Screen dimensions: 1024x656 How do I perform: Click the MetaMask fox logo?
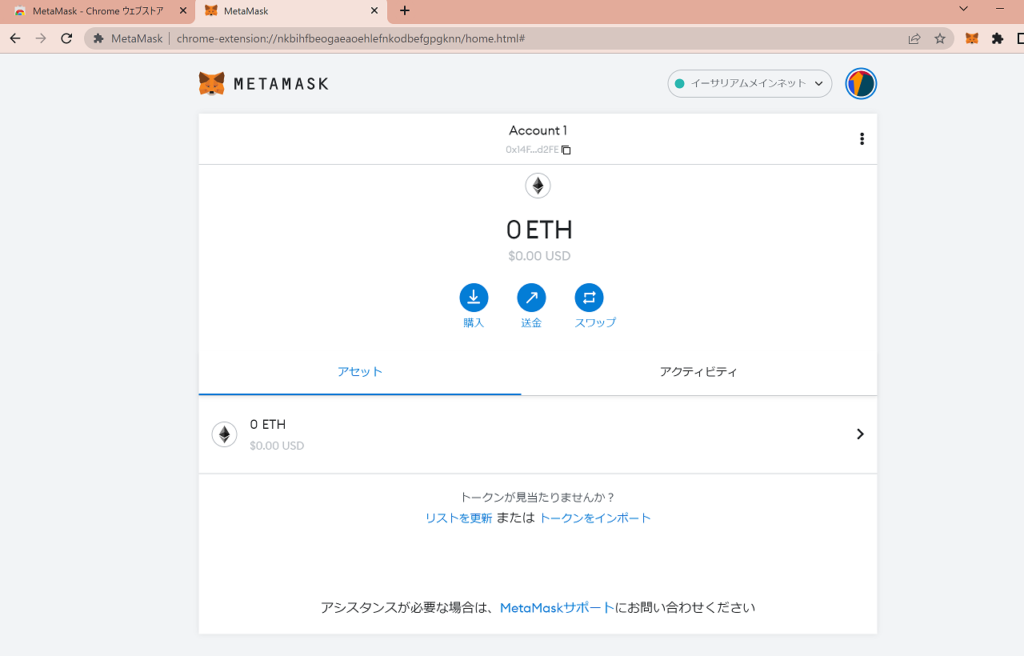click(x=212, y=84)
